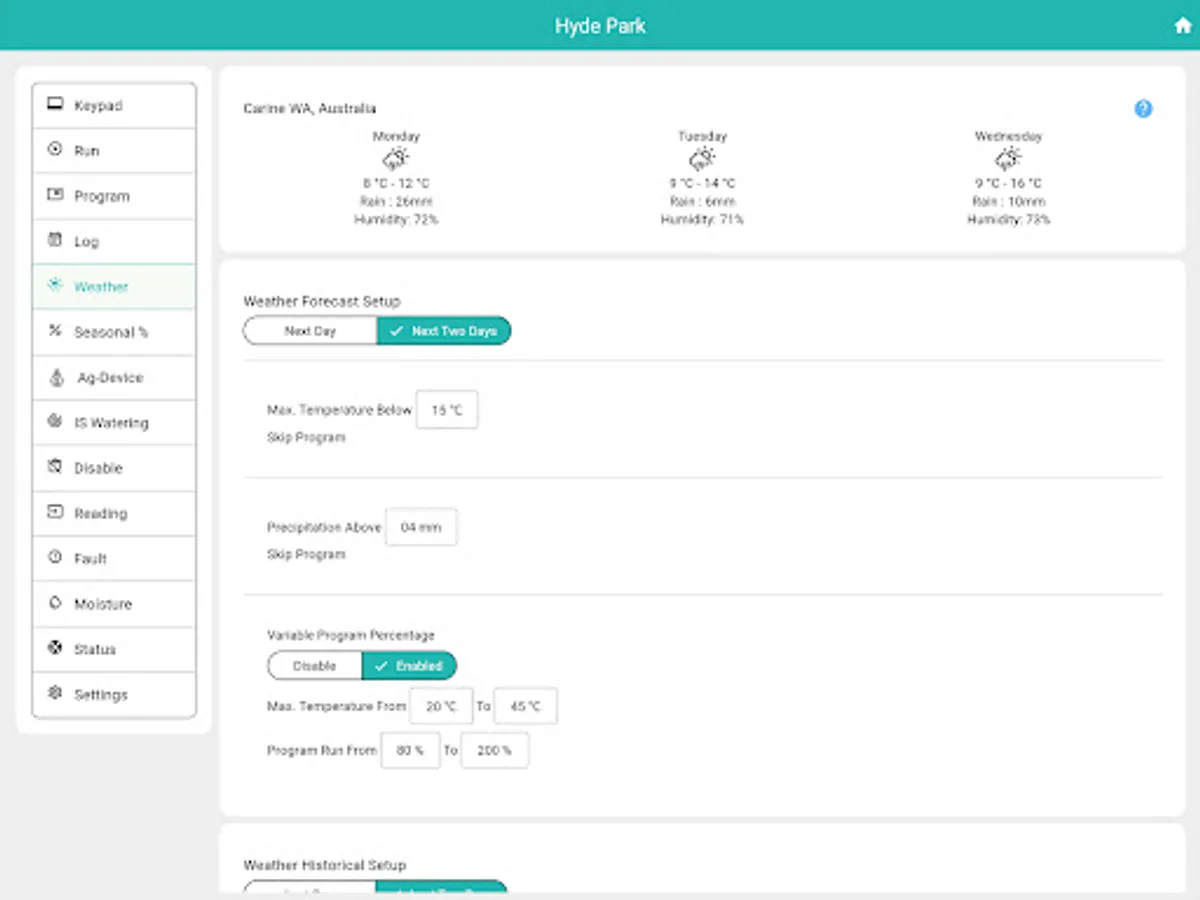
Task: Disable Variable Program Percentage
Action: click(x=315, y=665)
